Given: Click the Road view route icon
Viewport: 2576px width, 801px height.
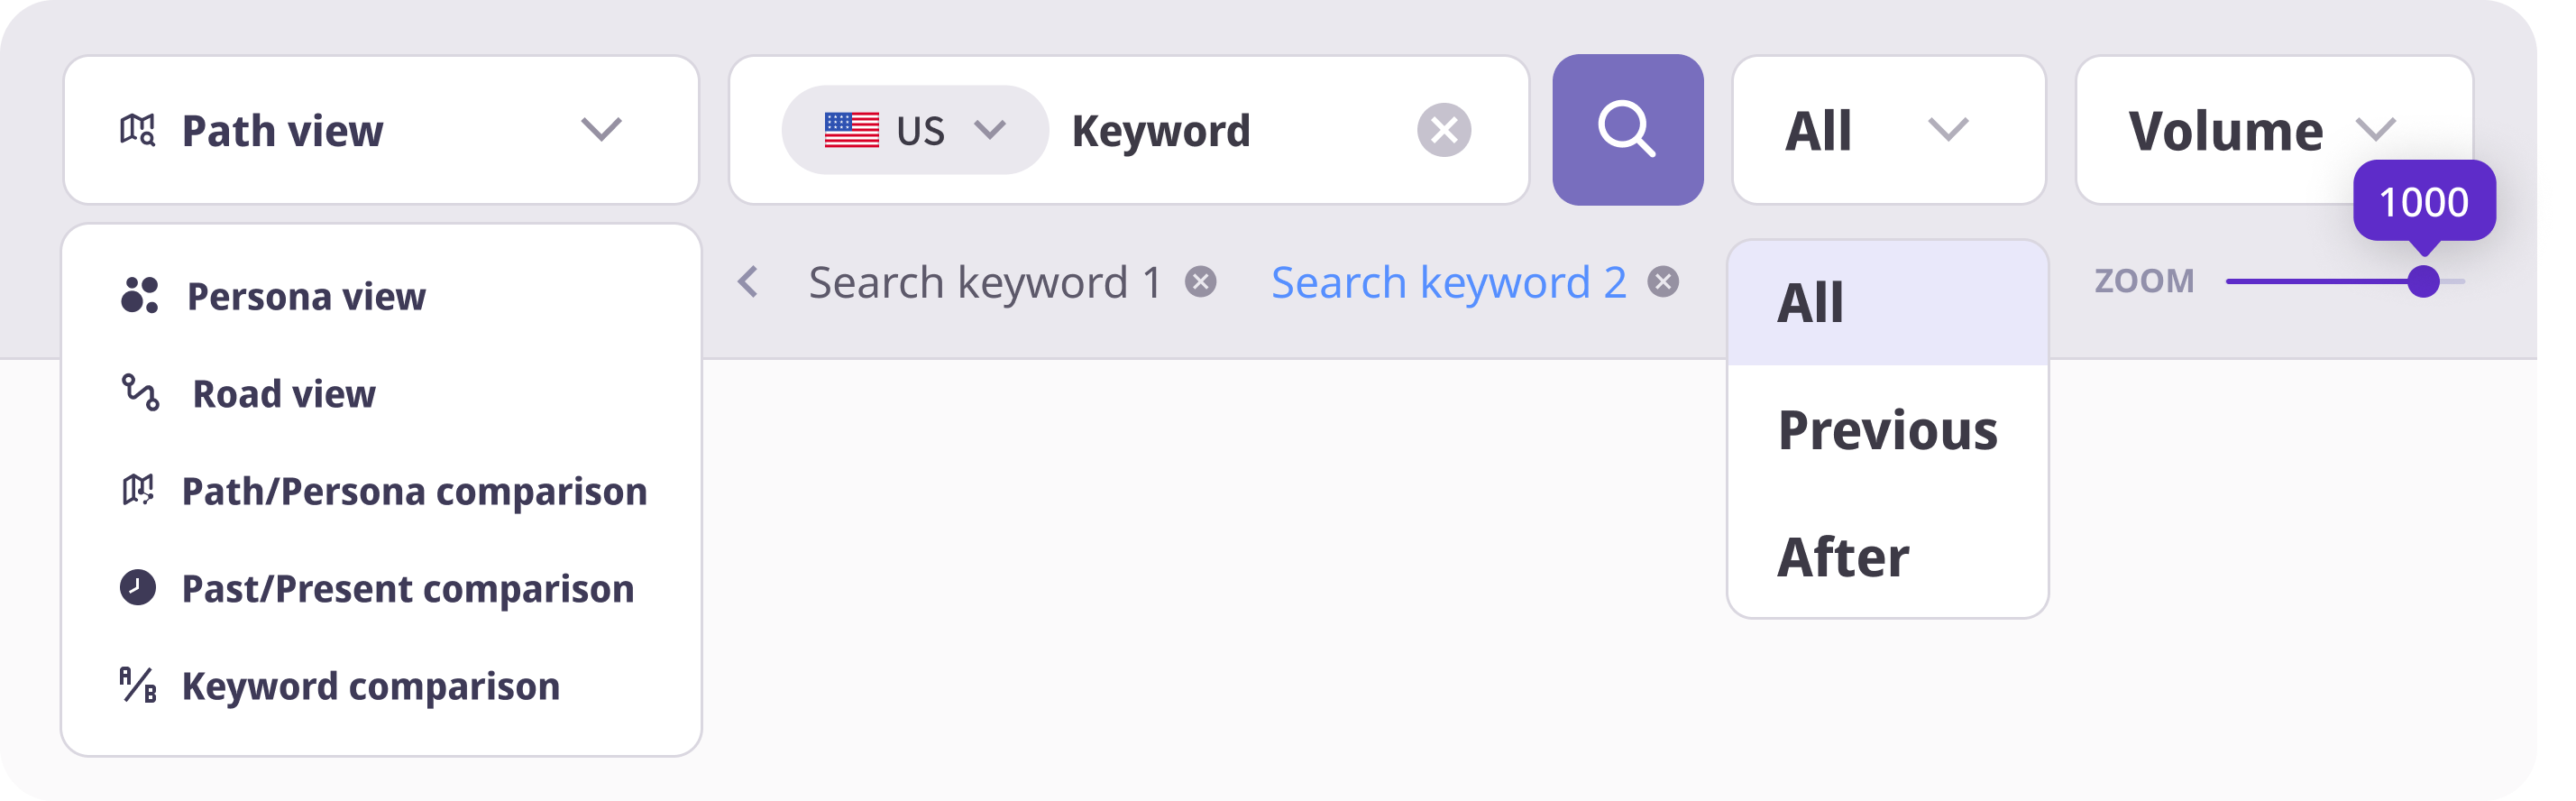Looking at the screenshot, I should click(x=140, y=393).
